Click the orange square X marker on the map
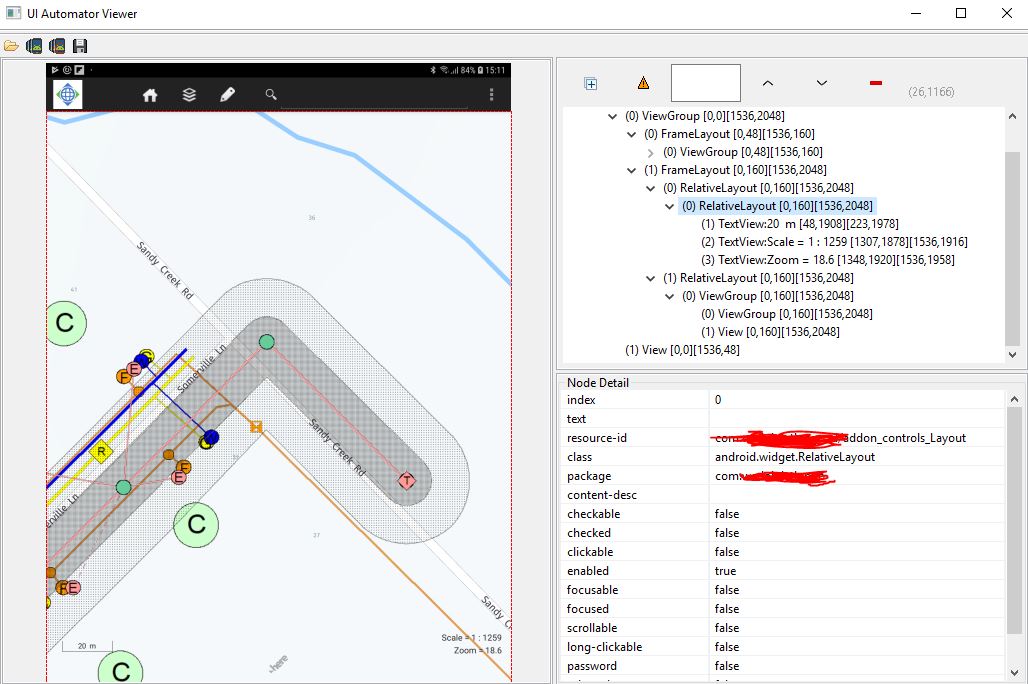Viewport: 1028px width, 684px height. pos(256,427)
